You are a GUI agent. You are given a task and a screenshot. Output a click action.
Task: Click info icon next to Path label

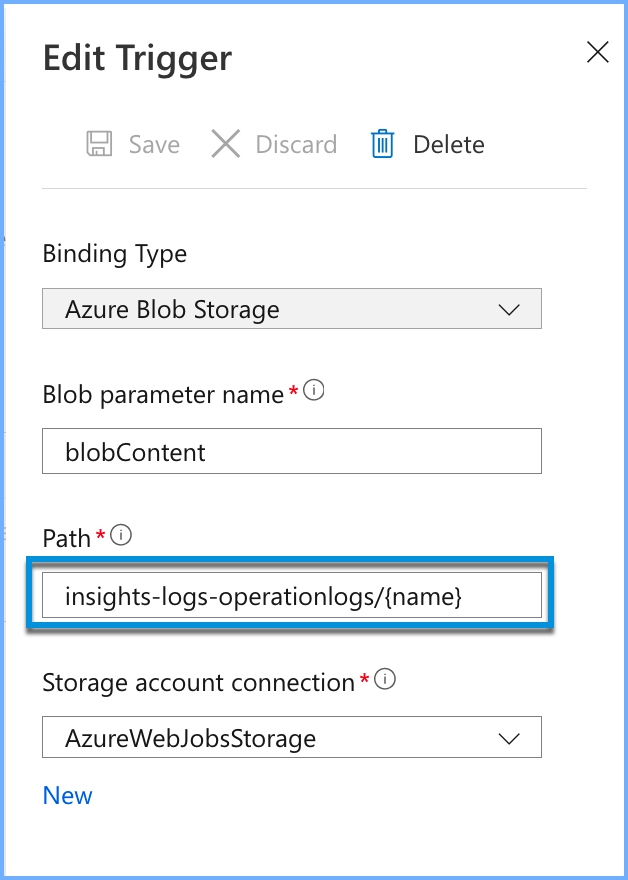click(x=121, y=536)
